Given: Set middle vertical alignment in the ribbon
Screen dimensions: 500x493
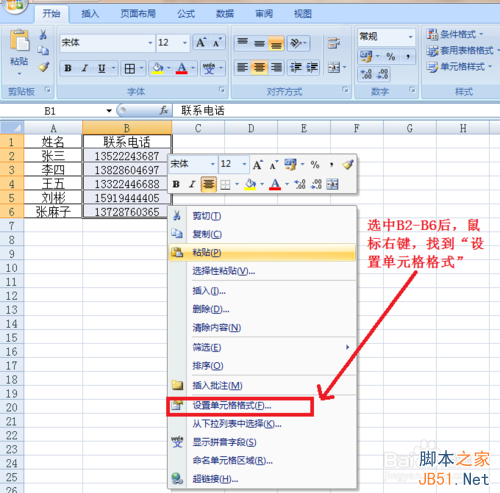Looking at the screenshot, I should point(259,43).
